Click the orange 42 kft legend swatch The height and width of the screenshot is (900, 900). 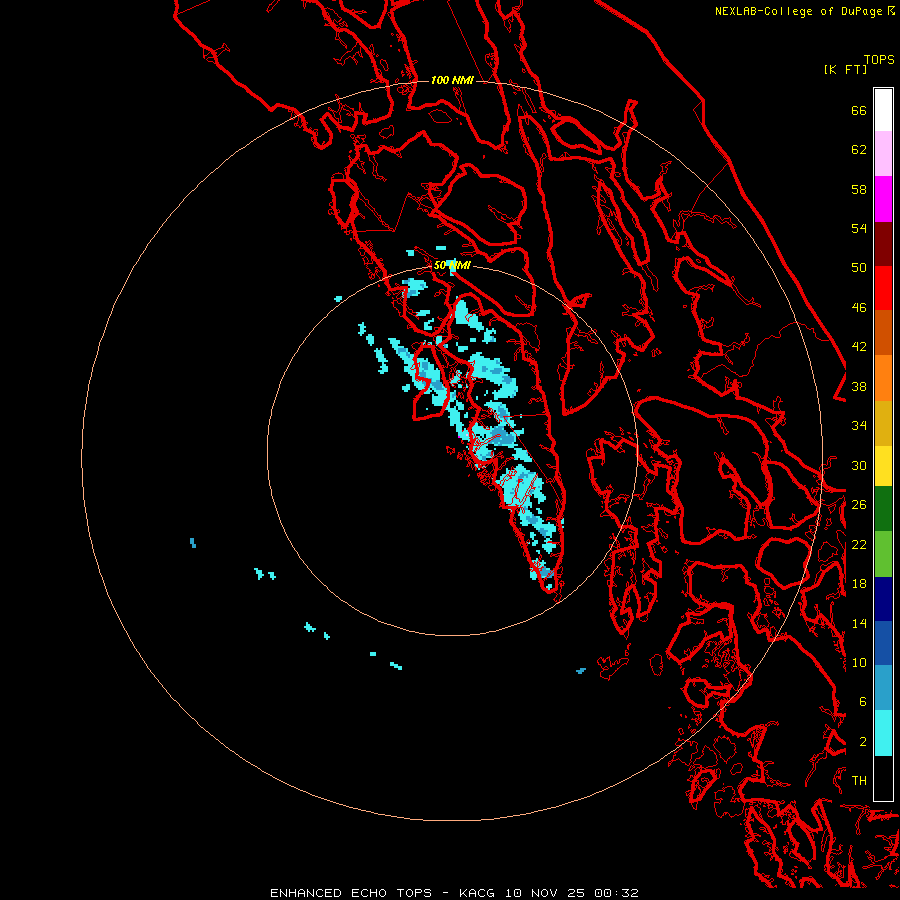tap(883, 377)
